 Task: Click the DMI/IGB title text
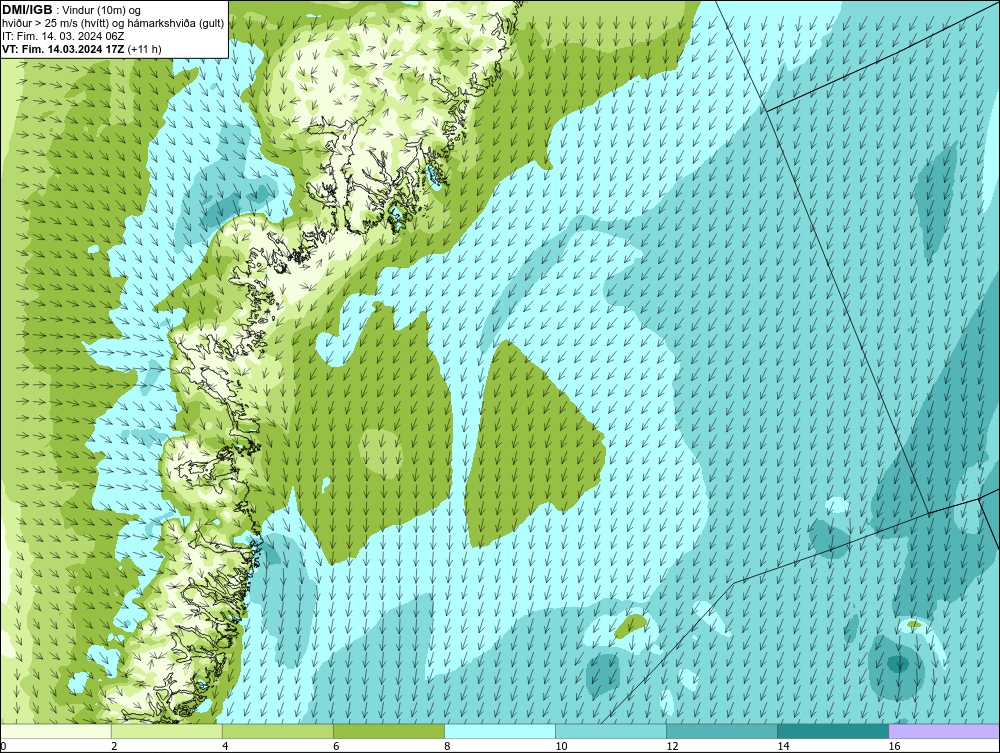coord(27,10)
